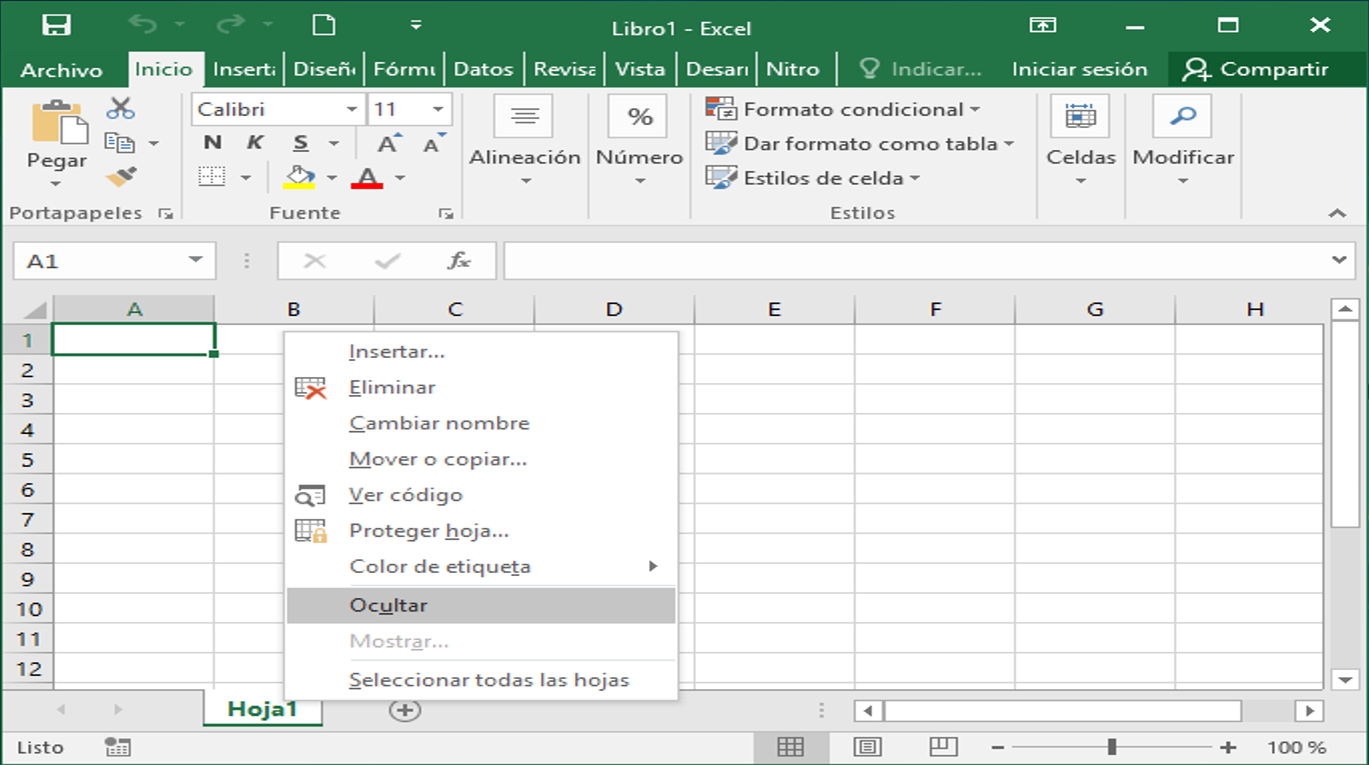The image size is (1369, 765).
Task: Click the zoom slider handle
Action: (x=1112, y=747)
